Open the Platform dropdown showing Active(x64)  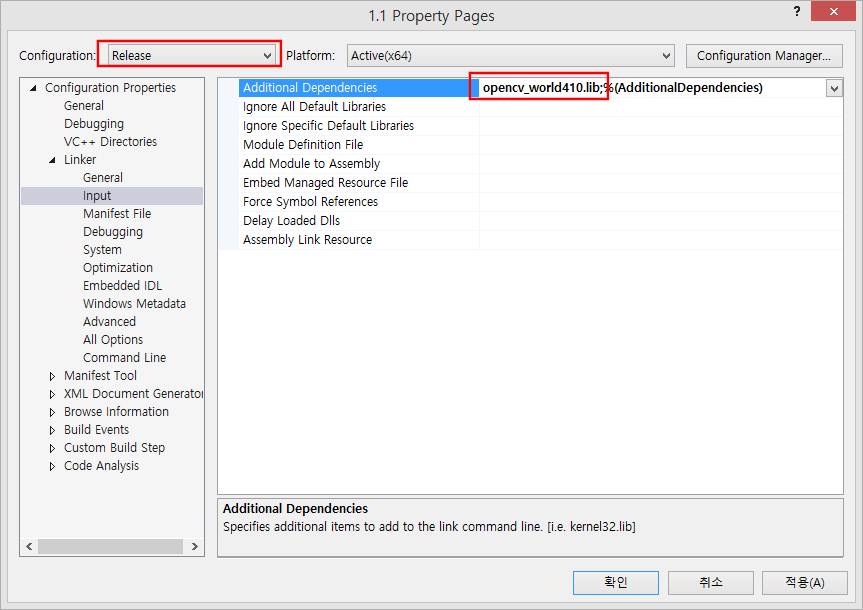(510, 56)
